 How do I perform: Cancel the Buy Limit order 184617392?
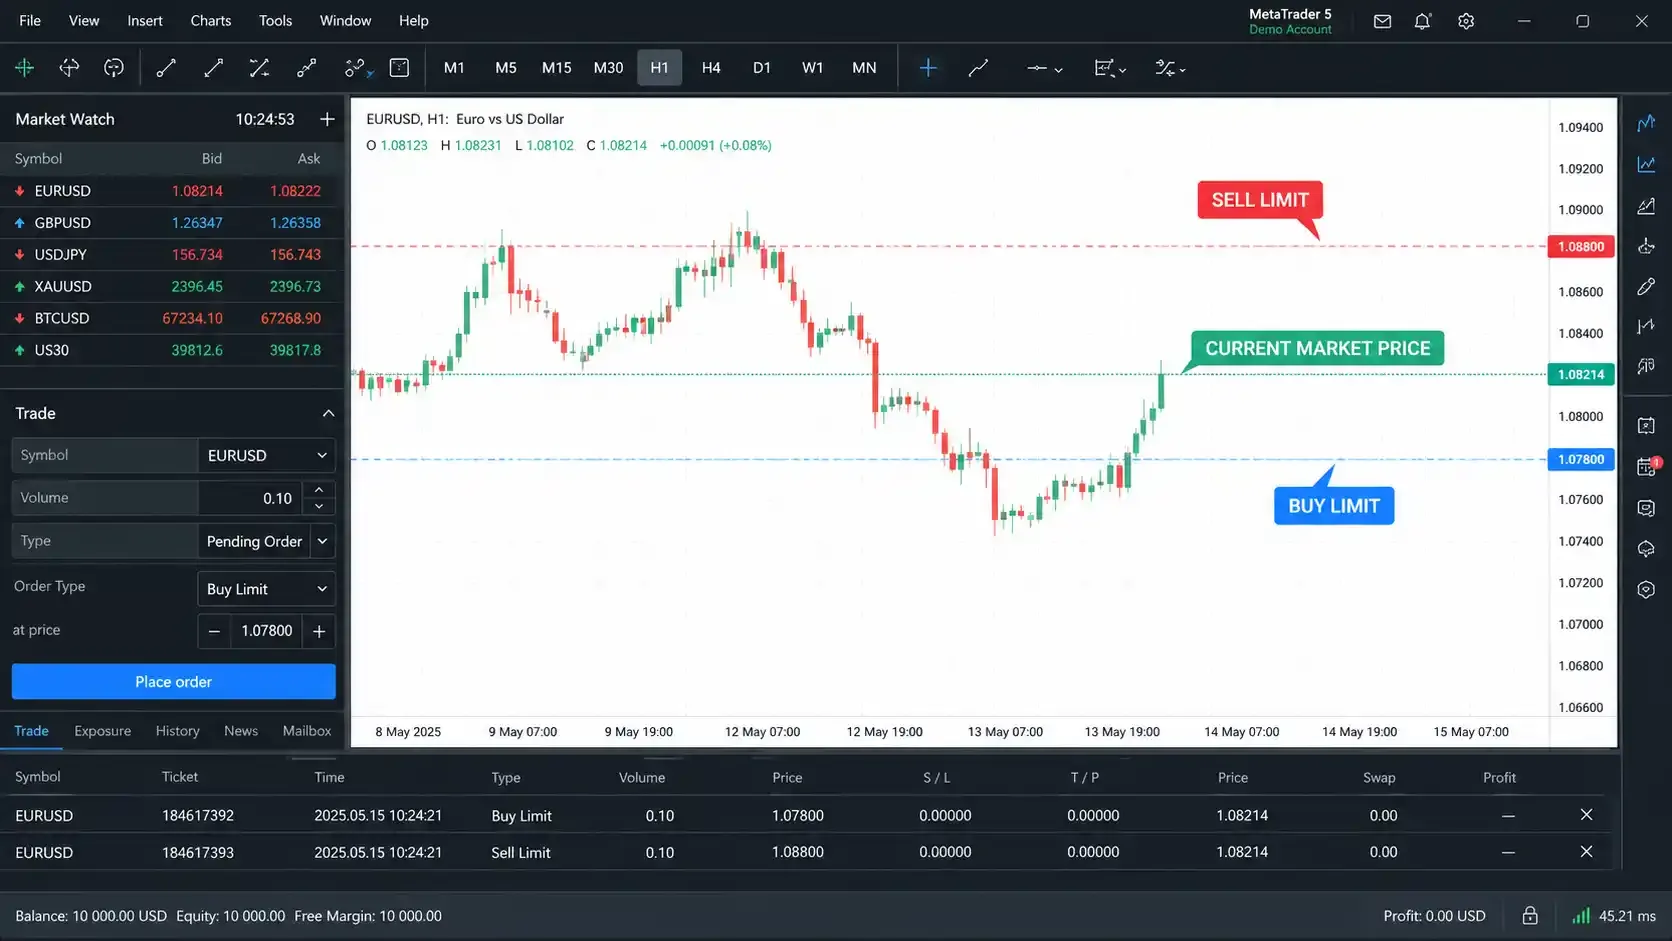coord(1586,815)
